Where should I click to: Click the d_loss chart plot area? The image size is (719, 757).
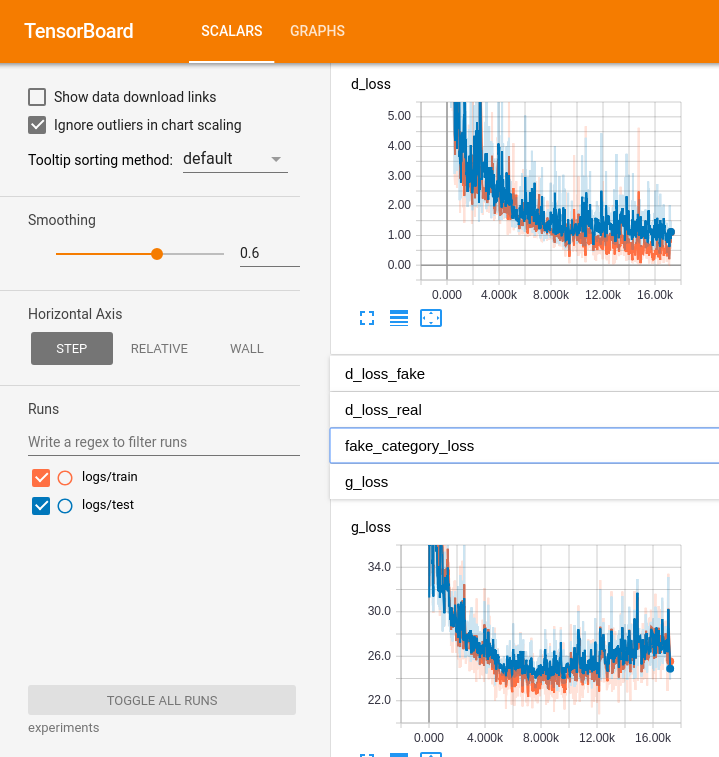pos(550,191)
